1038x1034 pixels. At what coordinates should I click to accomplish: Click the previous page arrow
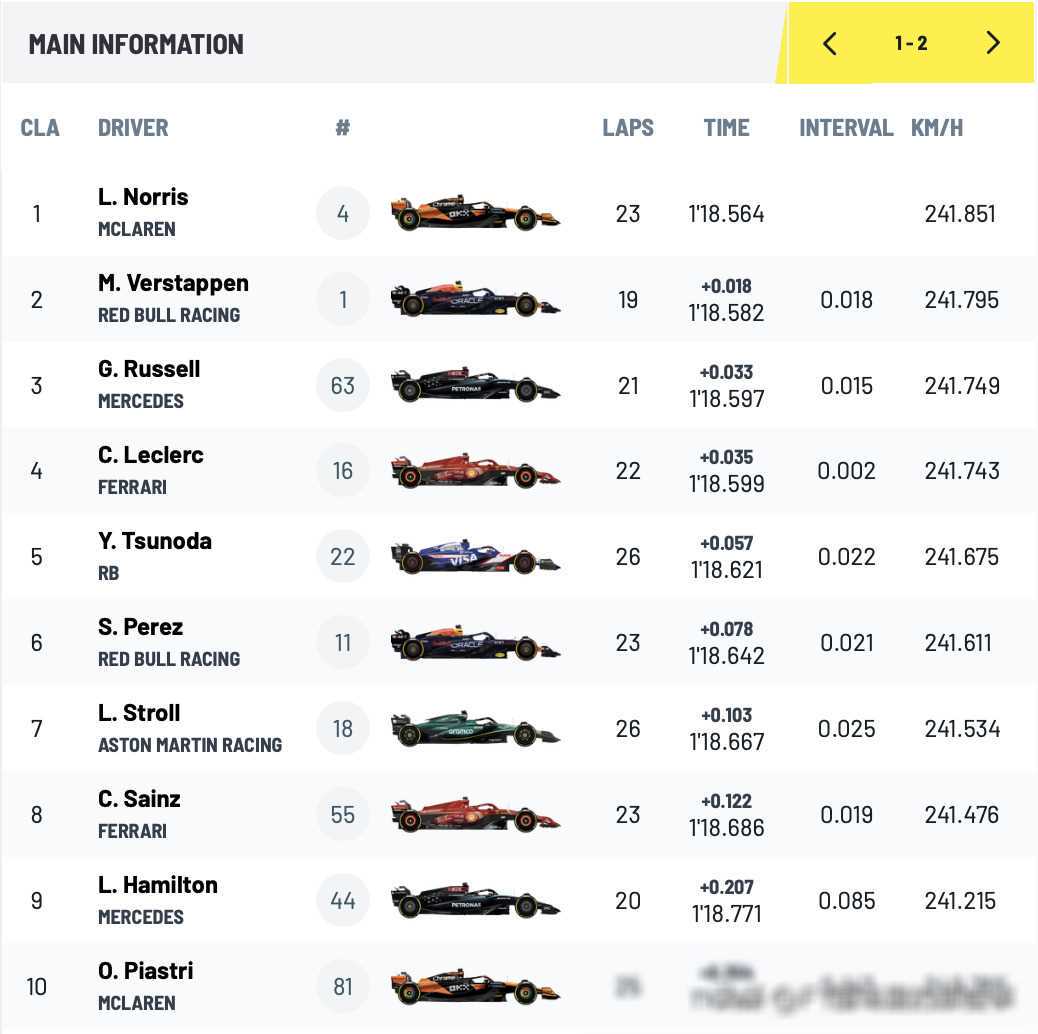click(830, 43)
